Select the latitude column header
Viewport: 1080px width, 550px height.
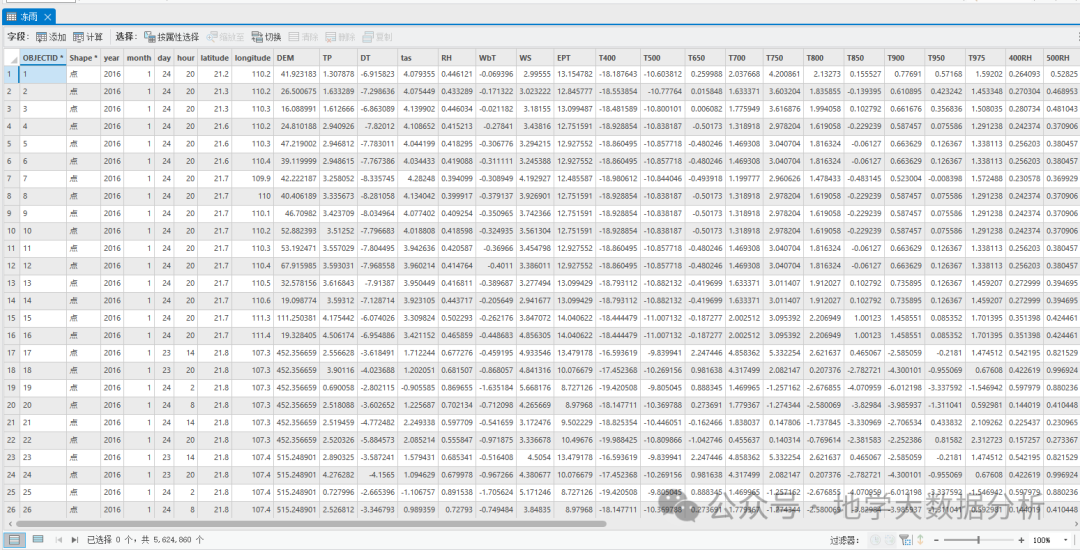point(214,58)
